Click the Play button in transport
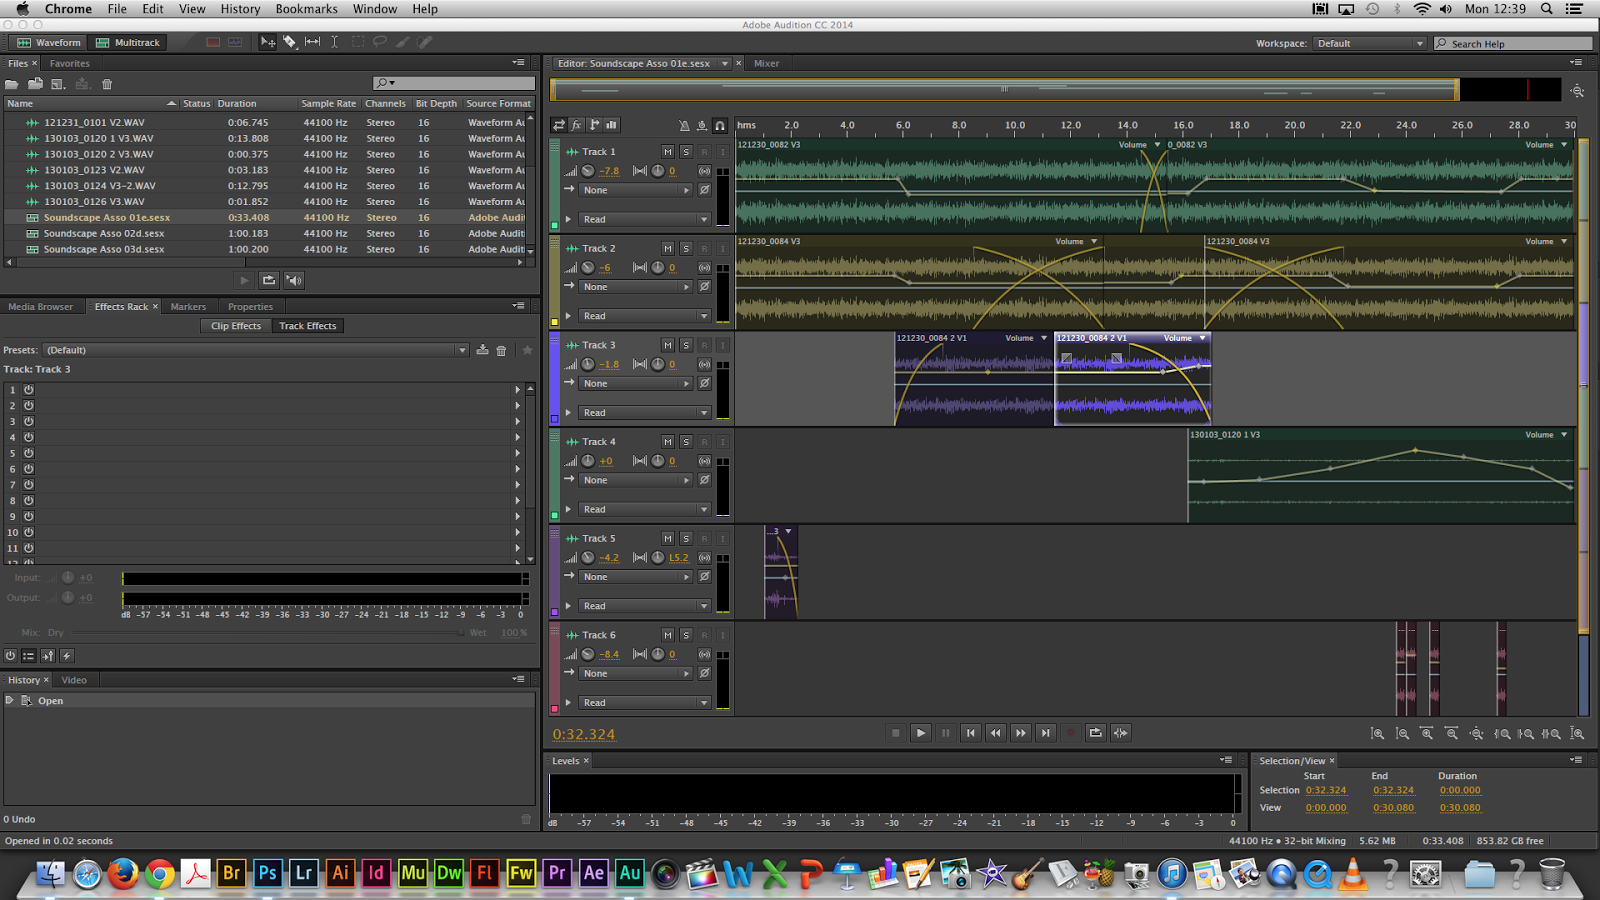 pyautogui.click(x=921, y=733)
